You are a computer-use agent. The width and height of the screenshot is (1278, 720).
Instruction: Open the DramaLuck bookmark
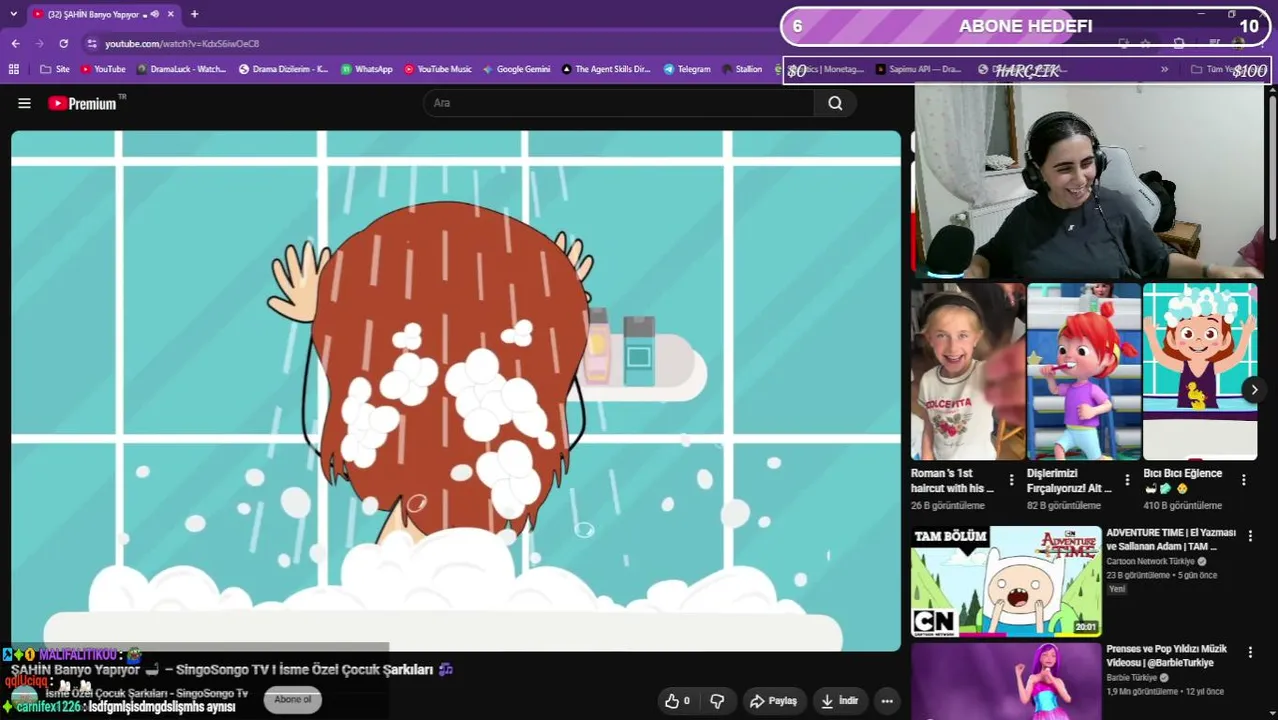click(182, 69)
